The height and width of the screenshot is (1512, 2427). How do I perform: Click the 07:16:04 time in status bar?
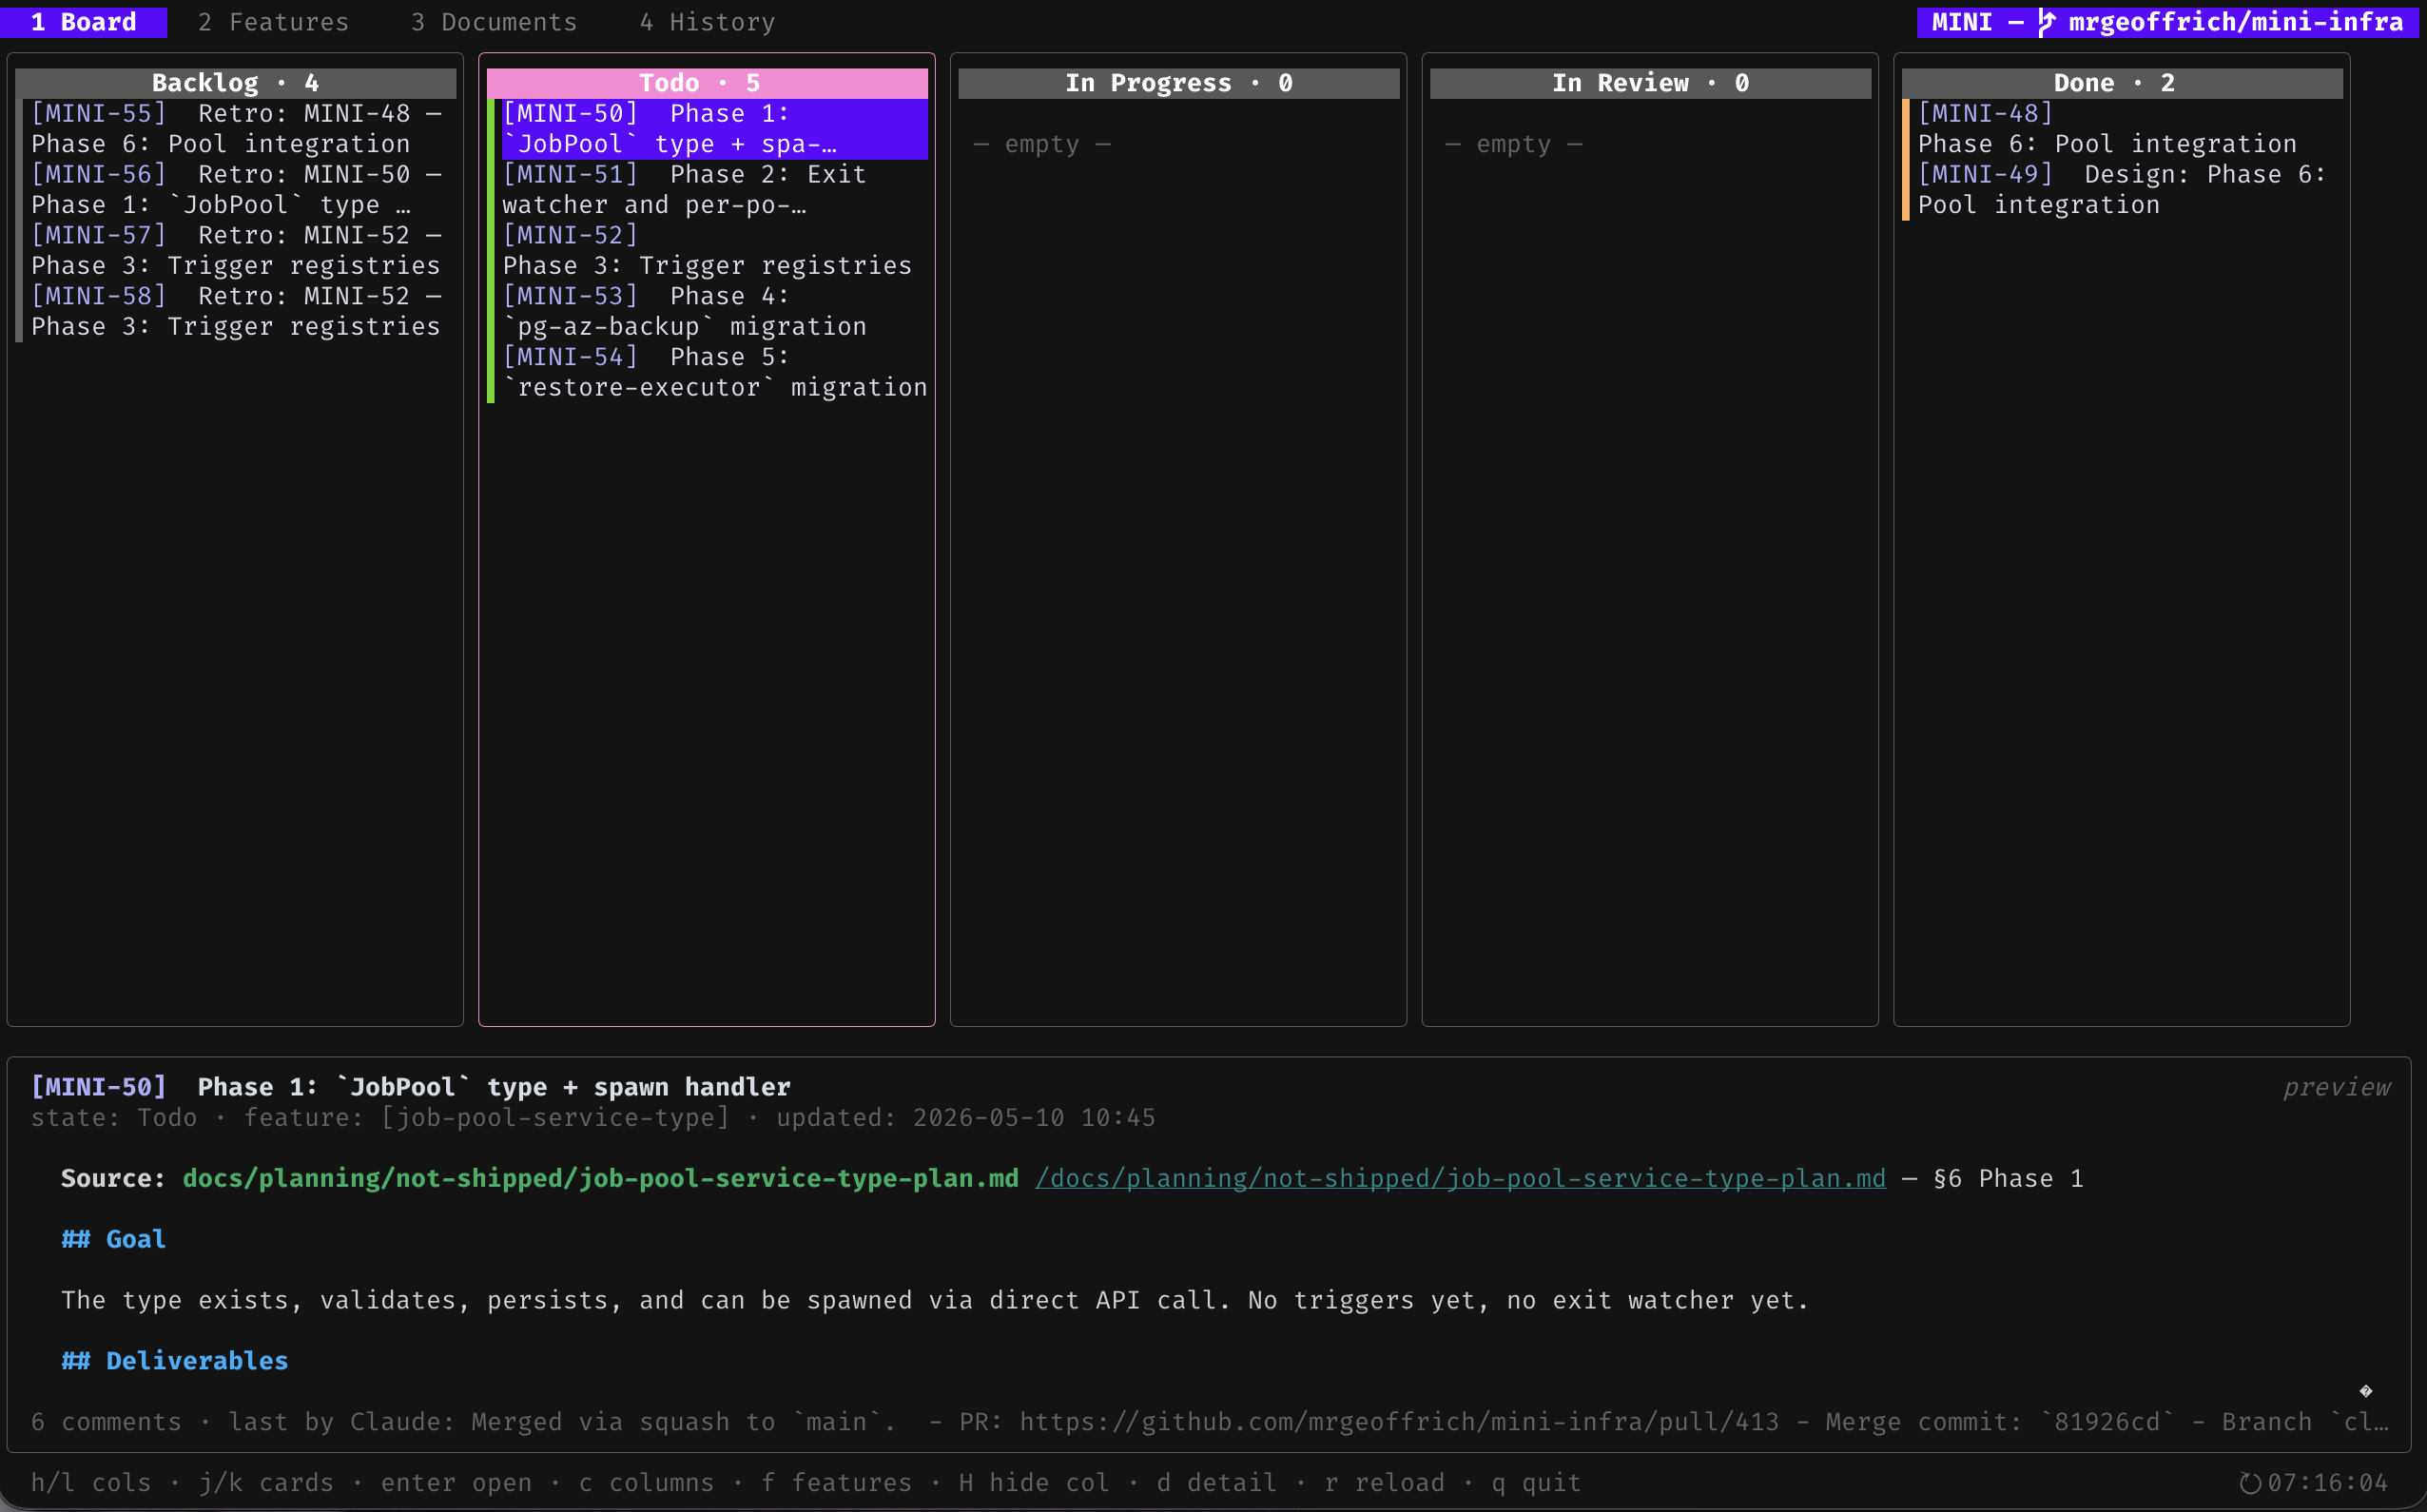pyautogui.click(x=2327, y=1483)
